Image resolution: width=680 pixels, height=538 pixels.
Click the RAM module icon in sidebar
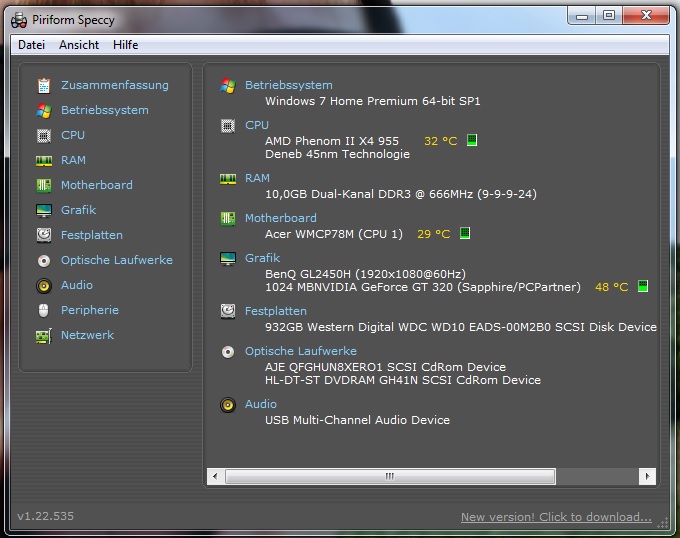[x=43, y=161]
